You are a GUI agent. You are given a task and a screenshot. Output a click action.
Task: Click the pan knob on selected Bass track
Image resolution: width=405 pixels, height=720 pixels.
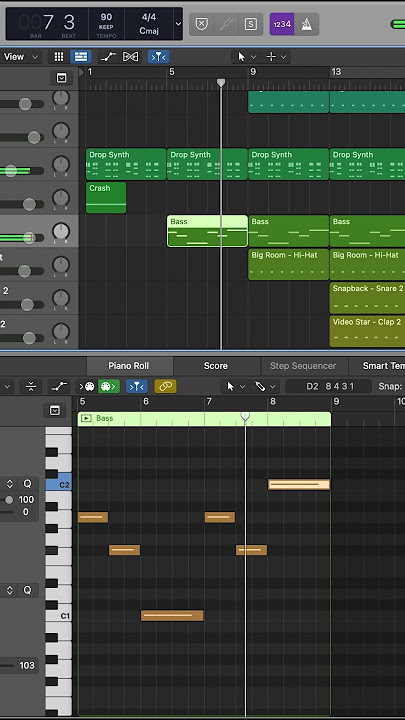point(61,232)
